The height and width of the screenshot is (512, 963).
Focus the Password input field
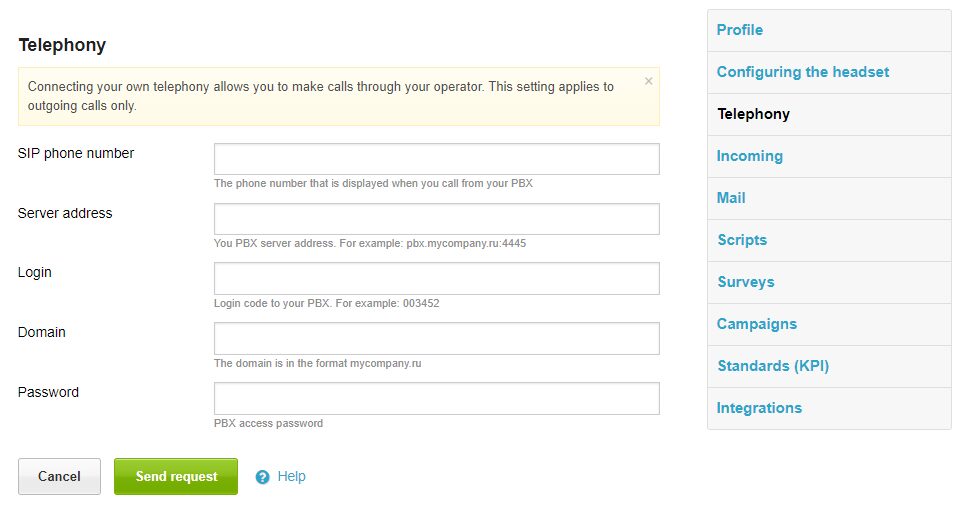pyautogui.click(x=436, y=398)
